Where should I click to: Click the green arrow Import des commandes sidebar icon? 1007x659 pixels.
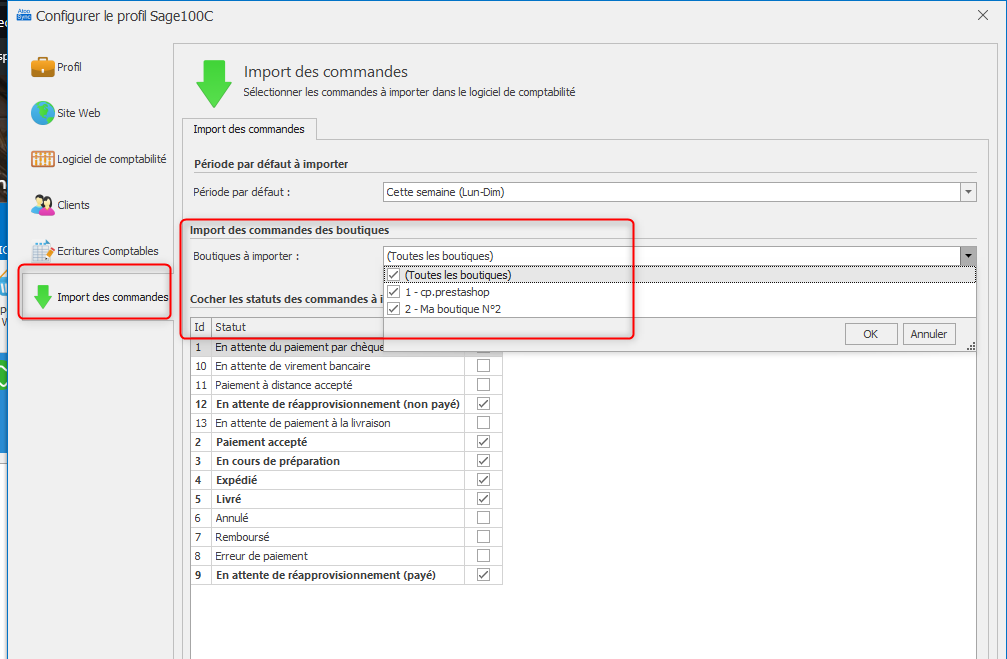point(42,297)
